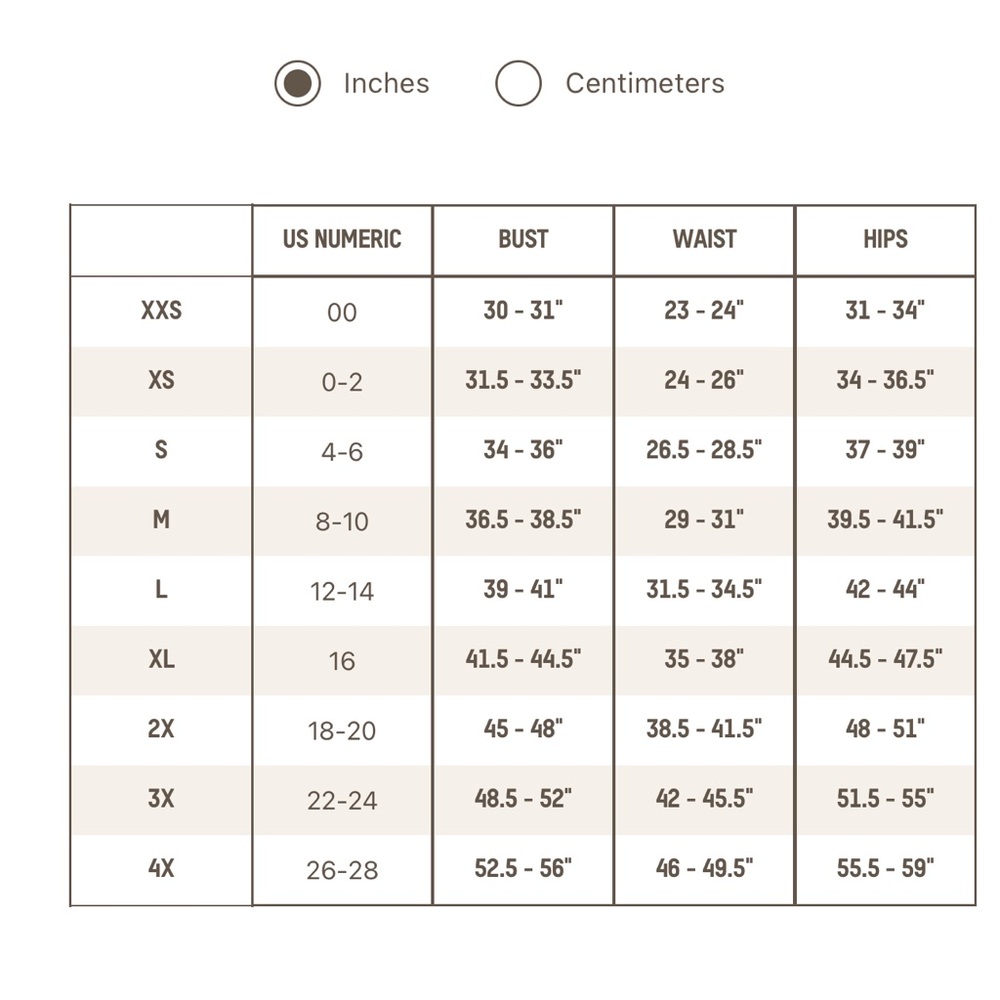Select the Centimeters radio button
Image resolution: width=1000 pixels, height=1000 pixels.
pos(518,84)
